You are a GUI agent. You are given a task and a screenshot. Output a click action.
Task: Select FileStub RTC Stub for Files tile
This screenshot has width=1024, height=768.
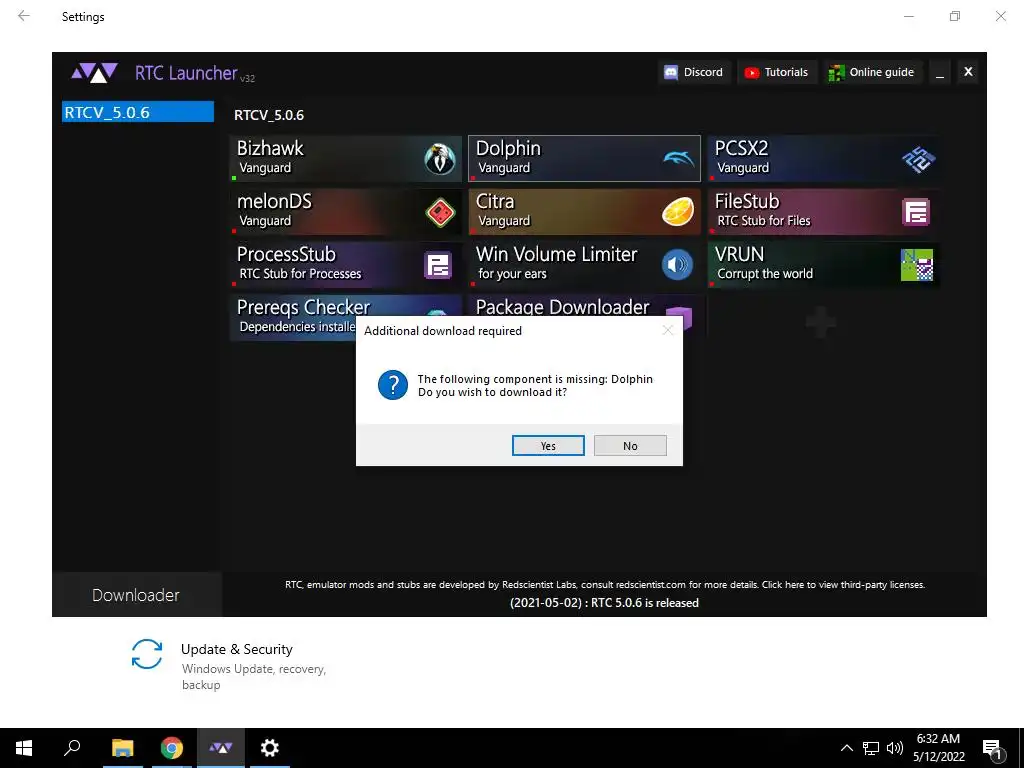pos(824,212)
